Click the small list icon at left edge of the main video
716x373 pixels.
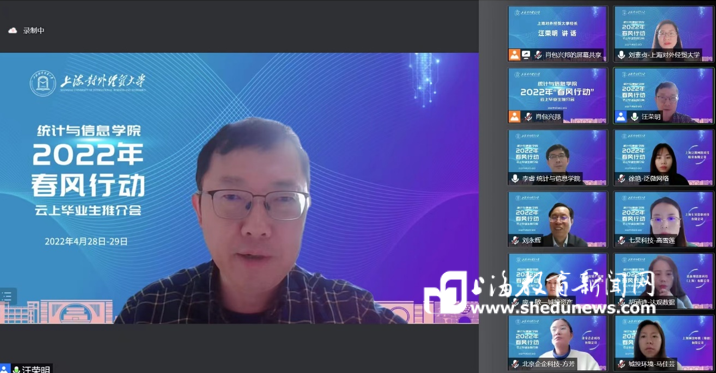pos(7,296)
